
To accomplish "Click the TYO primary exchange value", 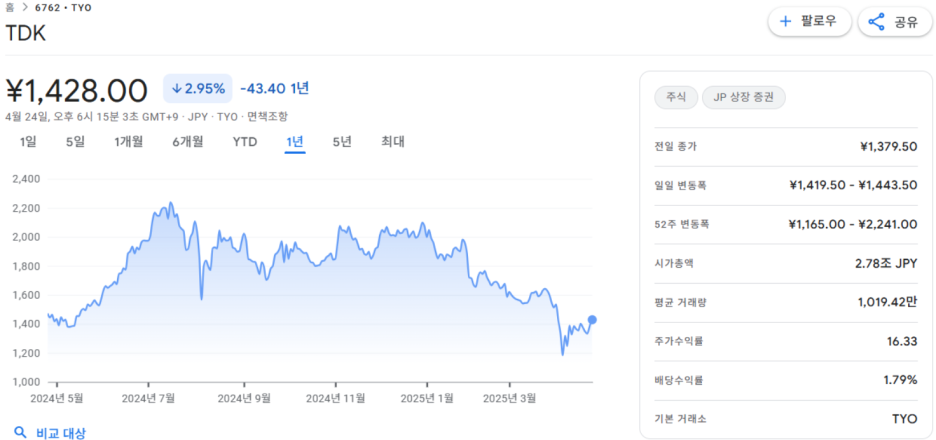I will (x=904, y=419).
